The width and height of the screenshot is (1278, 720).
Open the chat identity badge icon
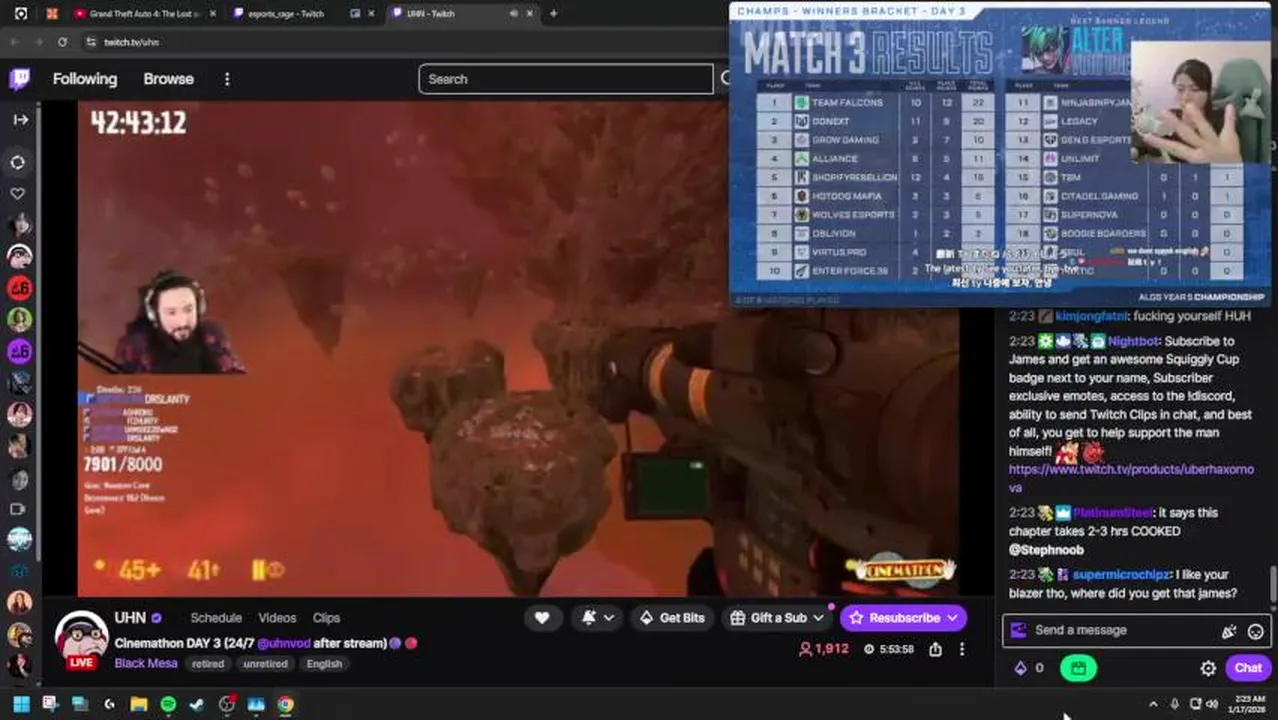coord(1018,630)
